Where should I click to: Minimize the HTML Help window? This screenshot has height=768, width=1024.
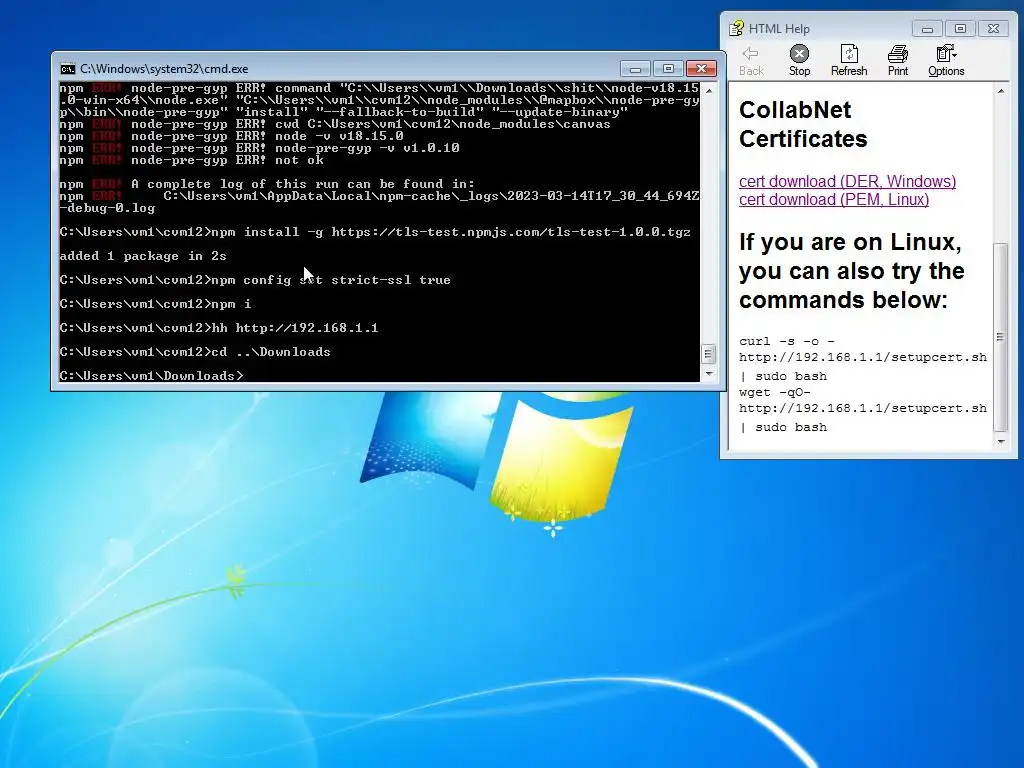(927, 29)
